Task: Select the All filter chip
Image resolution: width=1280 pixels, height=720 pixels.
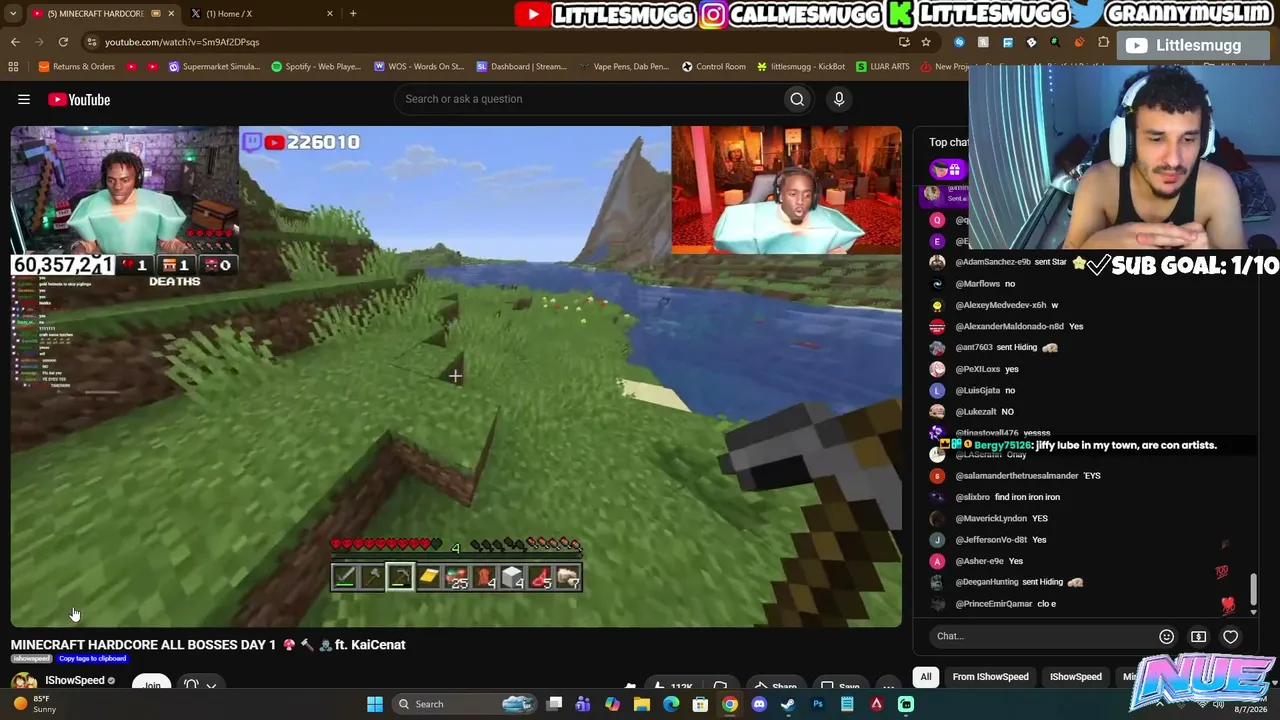Action: click(926, 677)
